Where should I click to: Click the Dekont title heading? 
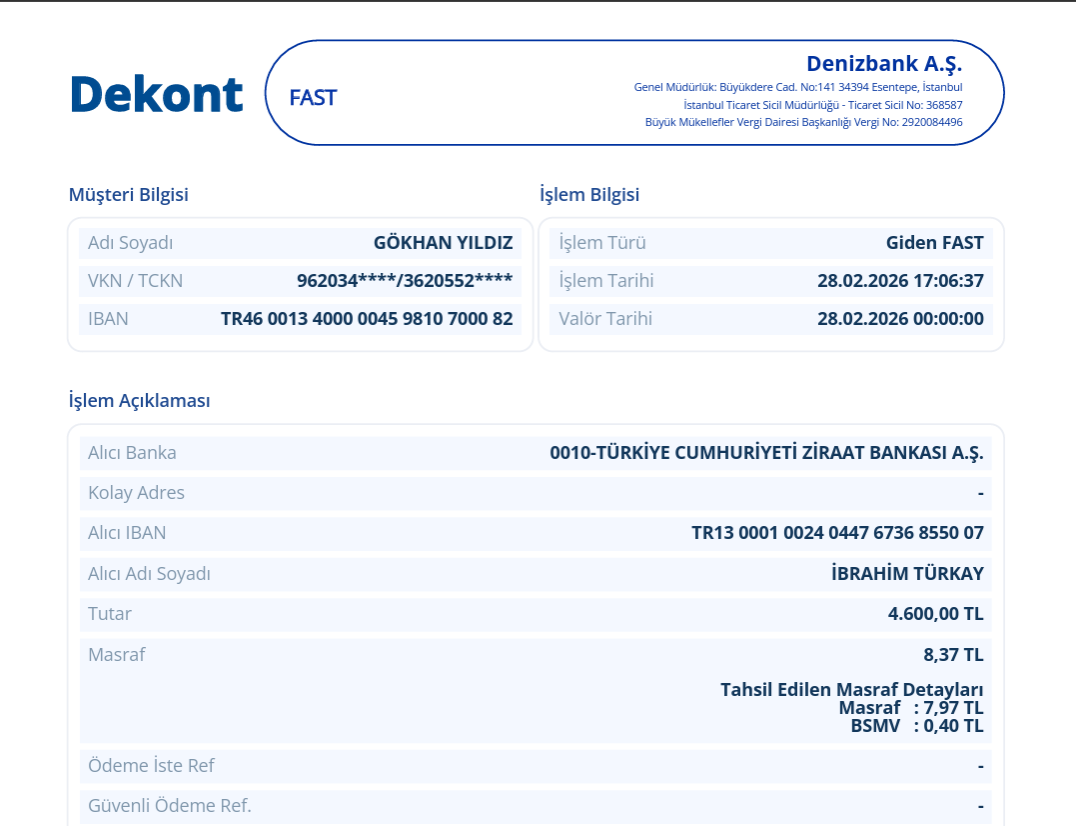tap(156, 94)
